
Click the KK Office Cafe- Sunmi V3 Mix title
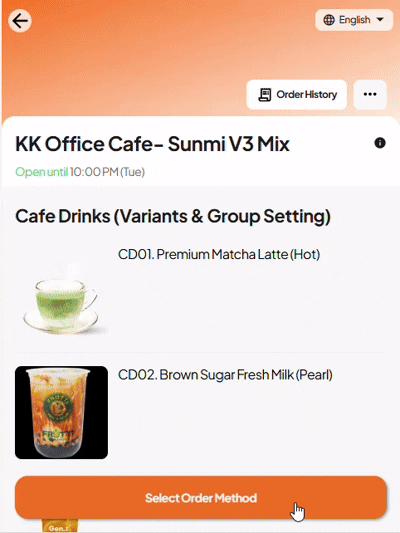[x=152, y=144]
